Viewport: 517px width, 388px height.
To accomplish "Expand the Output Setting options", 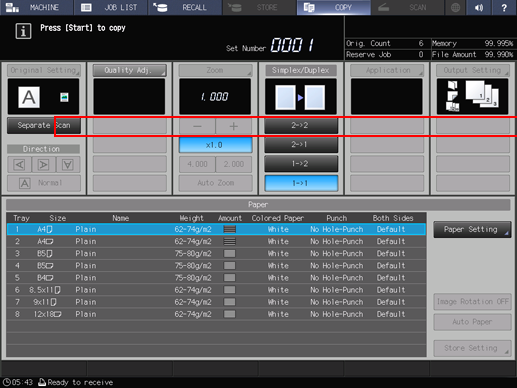I will pos(473,70).
